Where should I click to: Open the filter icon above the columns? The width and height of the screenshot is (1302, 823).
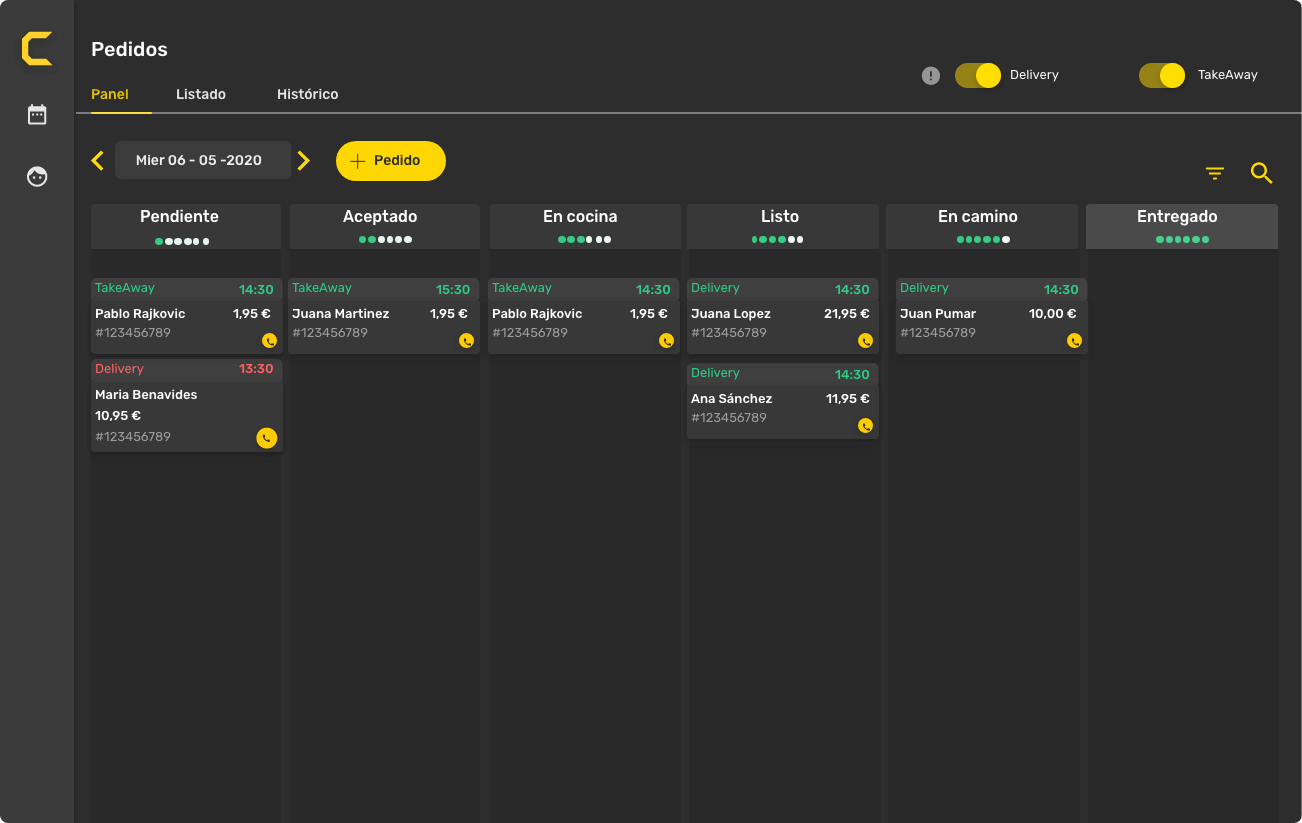1215,174
